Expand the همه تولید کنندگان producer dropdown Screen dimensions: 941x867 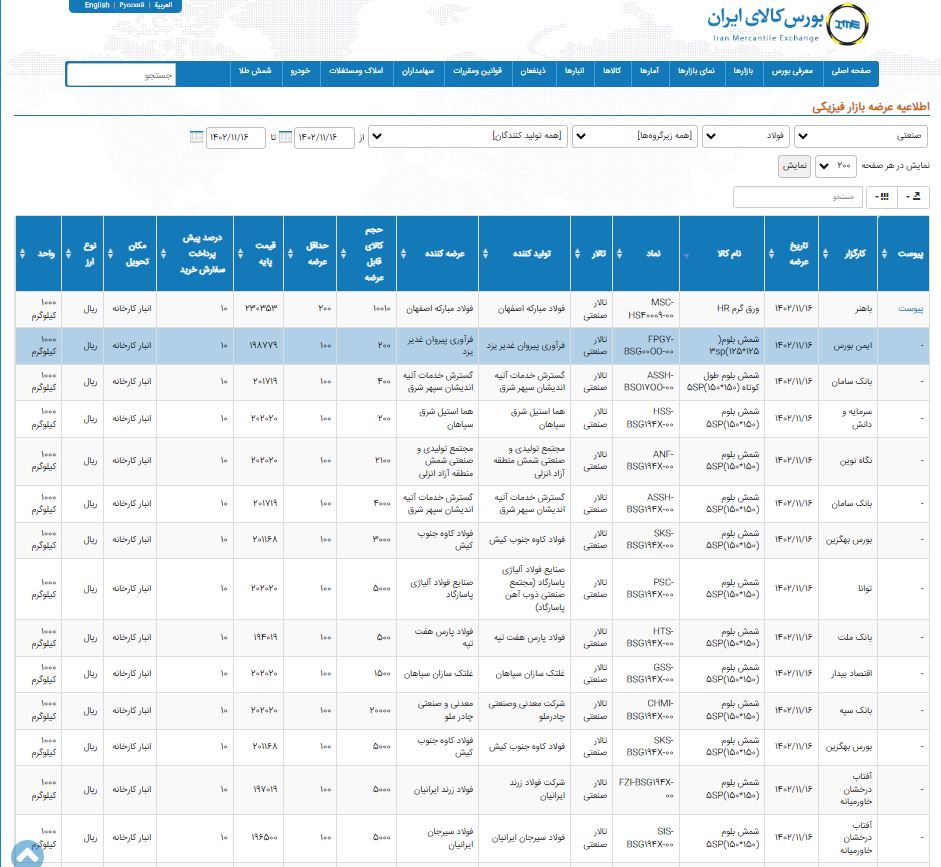point(467,136)
